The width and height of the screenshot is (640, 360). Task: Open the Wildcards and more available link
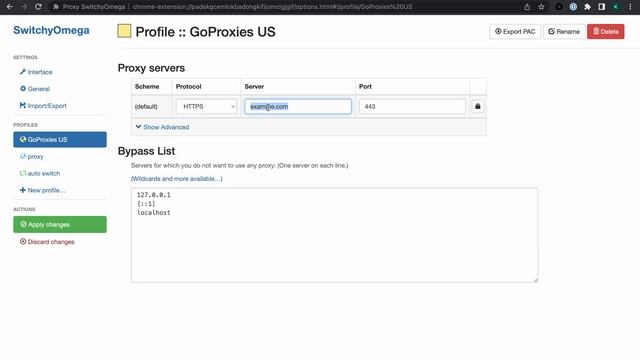tap(177, 179)
